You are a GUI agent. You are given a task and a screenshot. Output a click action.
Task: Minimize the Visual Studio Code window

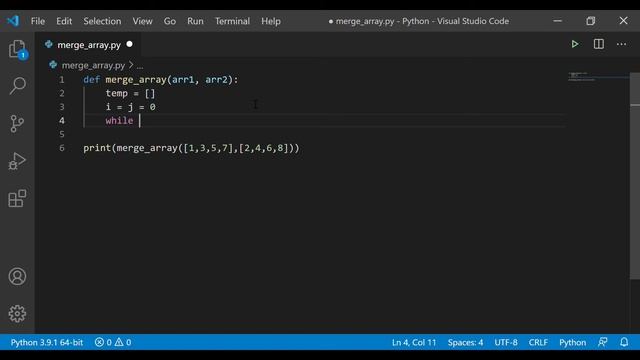click(x=558, y=21)
